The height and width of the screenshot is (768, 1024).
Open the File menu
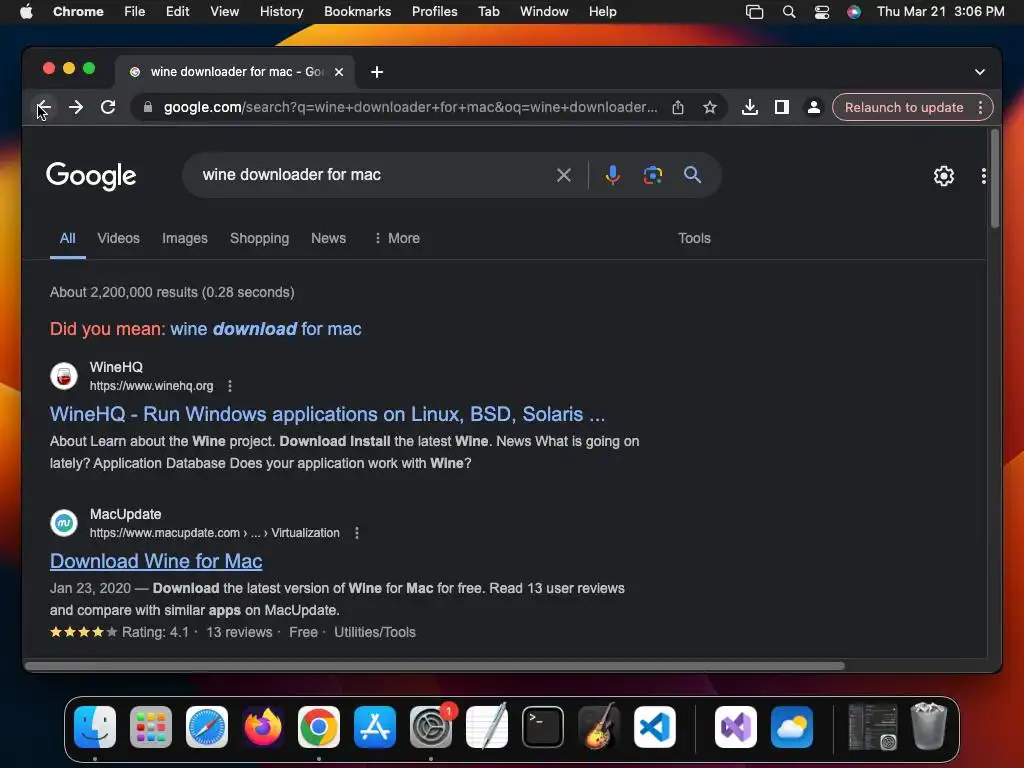pos(135,12)
